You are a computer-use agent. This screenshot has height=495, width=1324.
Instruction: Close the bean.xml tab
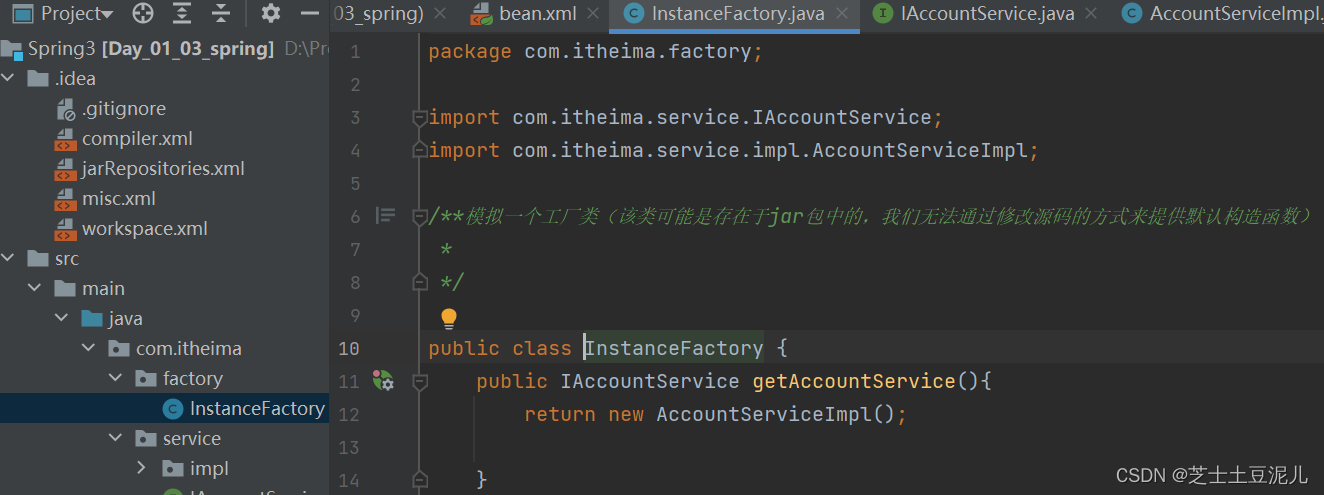[593, 14]
